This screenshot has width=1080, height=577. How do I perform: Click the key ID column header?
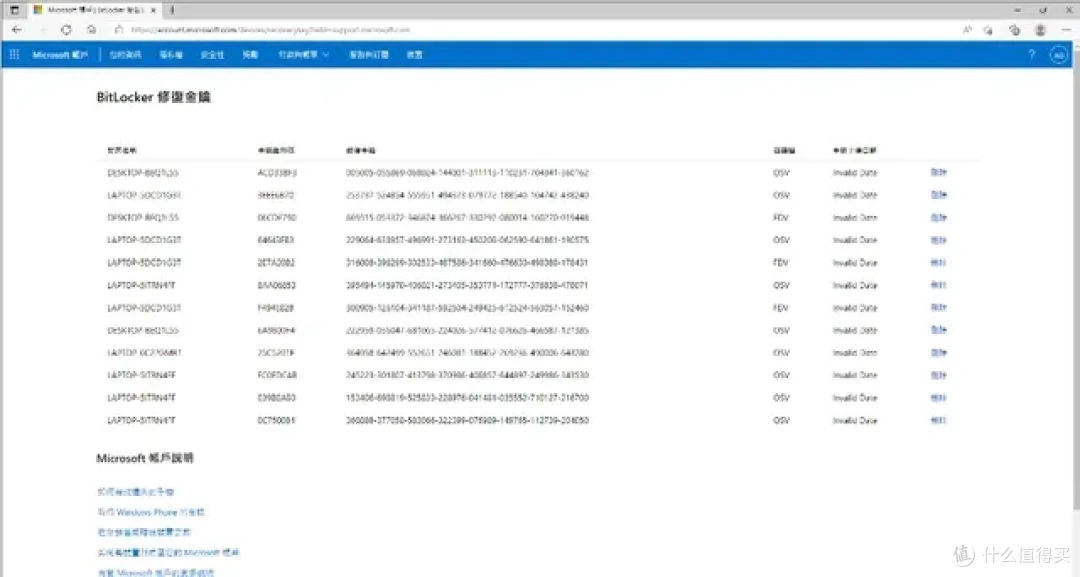[x=276, y=150]
